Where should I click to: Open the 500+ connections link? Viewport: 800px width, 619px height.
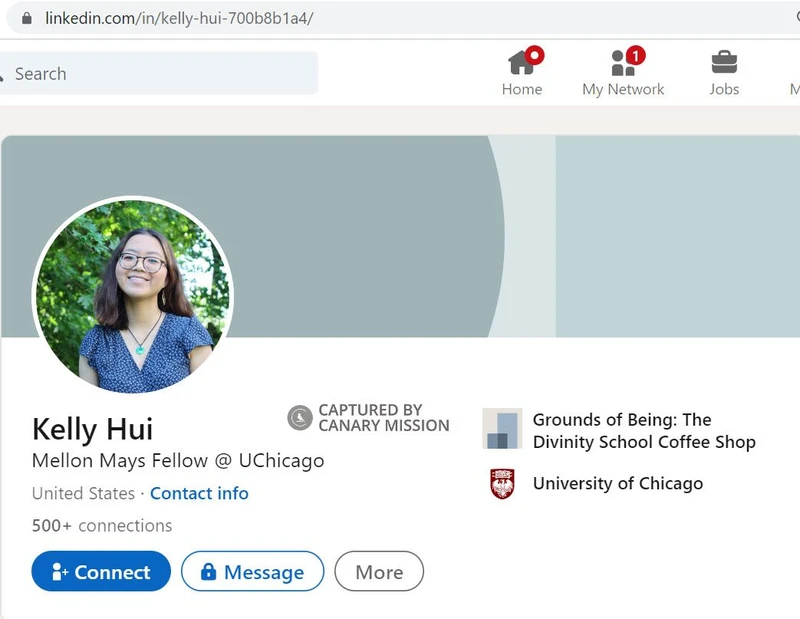point(102,526)
